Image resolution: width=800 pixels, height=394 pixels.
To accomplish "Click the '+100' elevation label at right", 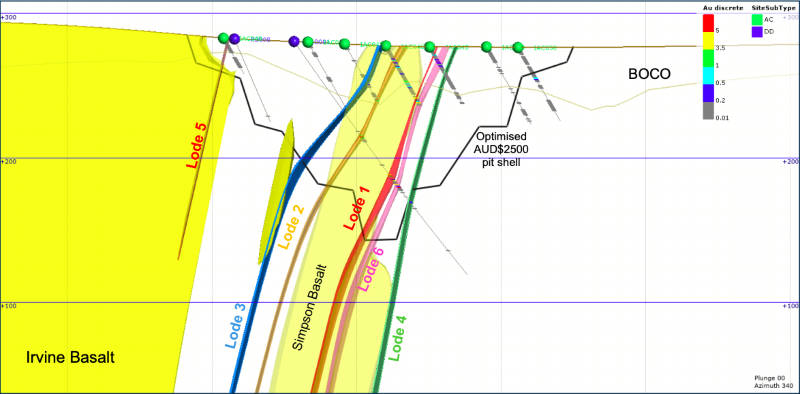I will click(790, 306).
